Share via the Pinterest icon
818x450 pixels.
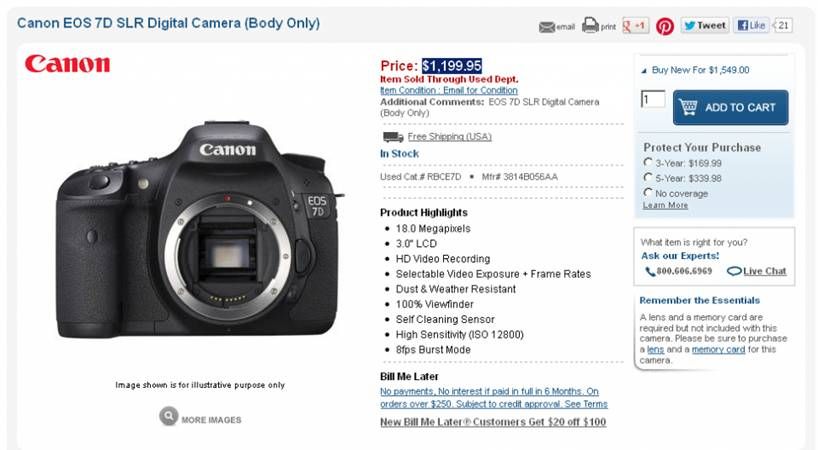click(665, 26)
